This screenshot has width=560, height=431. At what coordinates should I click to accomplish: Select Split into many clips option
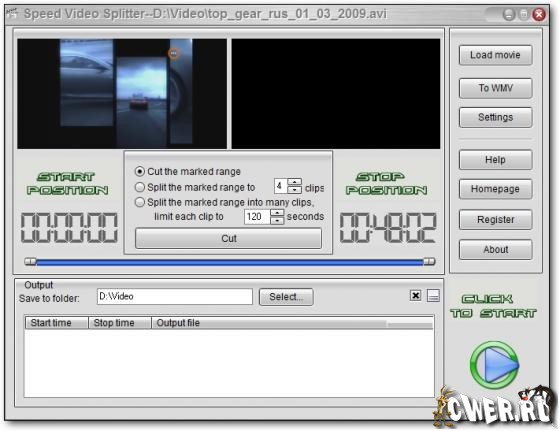tap(140, 202)
